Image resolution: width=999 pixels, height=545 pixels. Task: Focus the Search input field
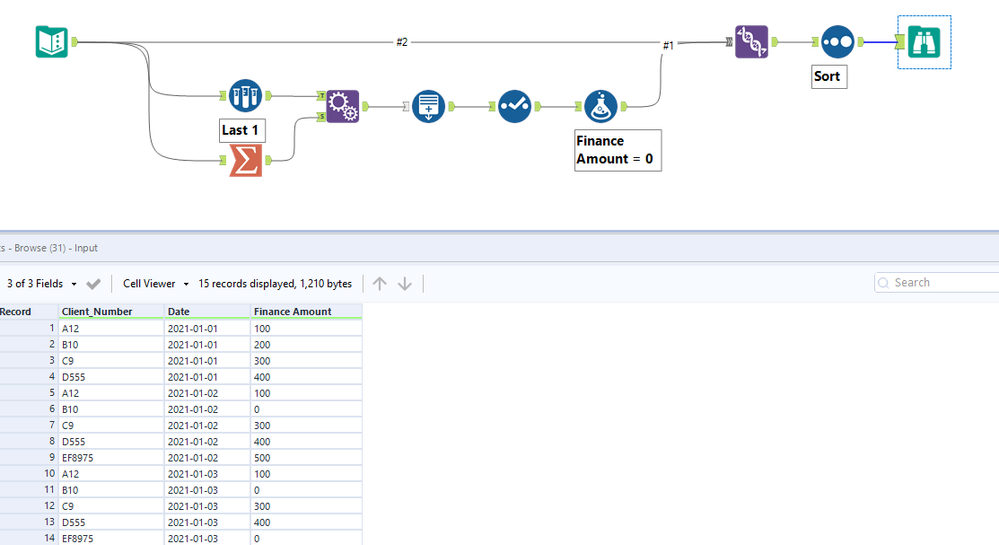pos(937,282)
